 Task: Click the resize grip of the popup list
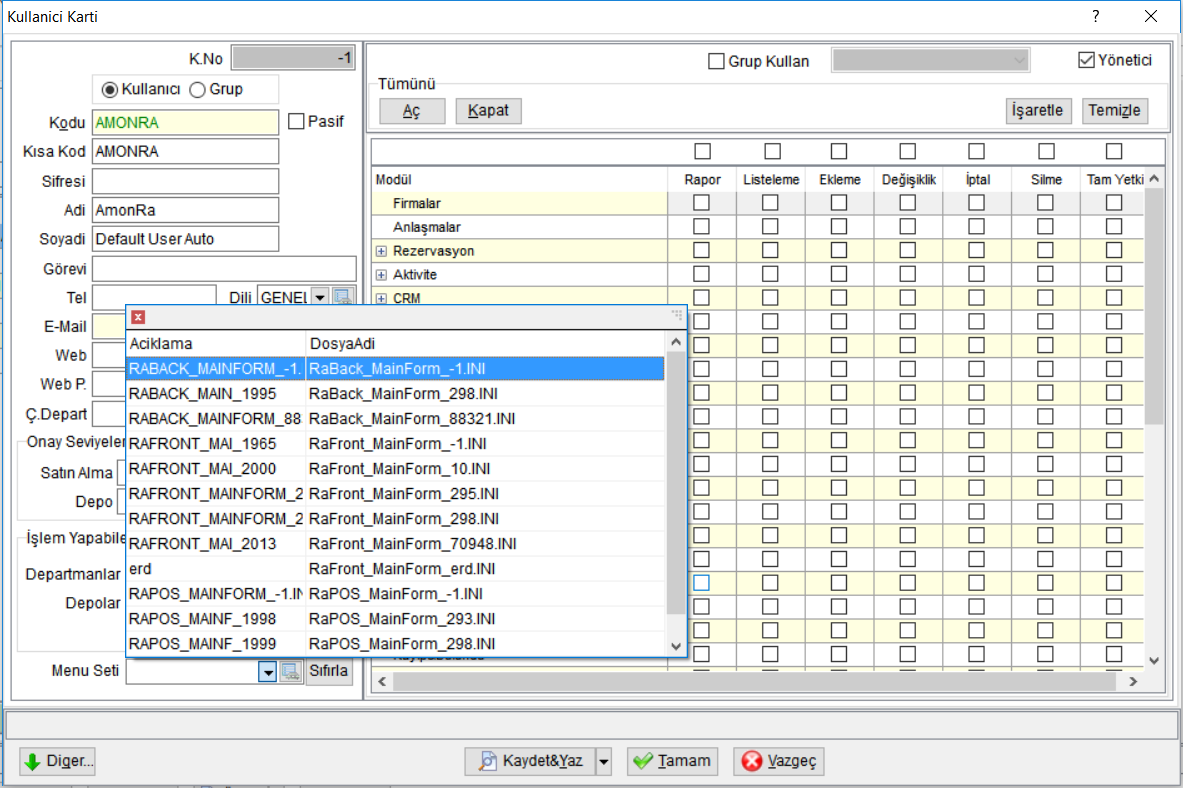pyautogui.click(x=677, y=316)
